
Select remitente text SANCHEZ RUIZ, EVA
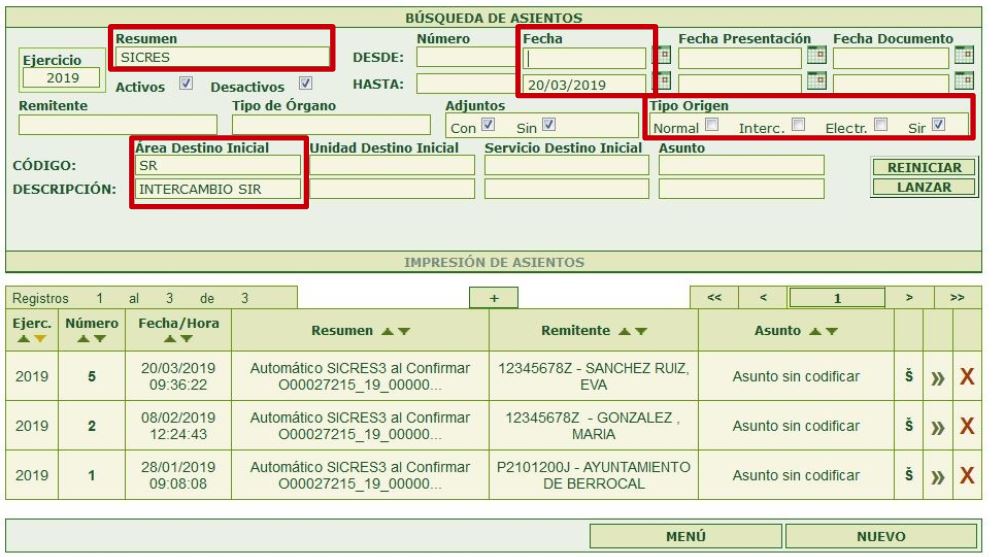pyautogui.click(x=636, y=376)
